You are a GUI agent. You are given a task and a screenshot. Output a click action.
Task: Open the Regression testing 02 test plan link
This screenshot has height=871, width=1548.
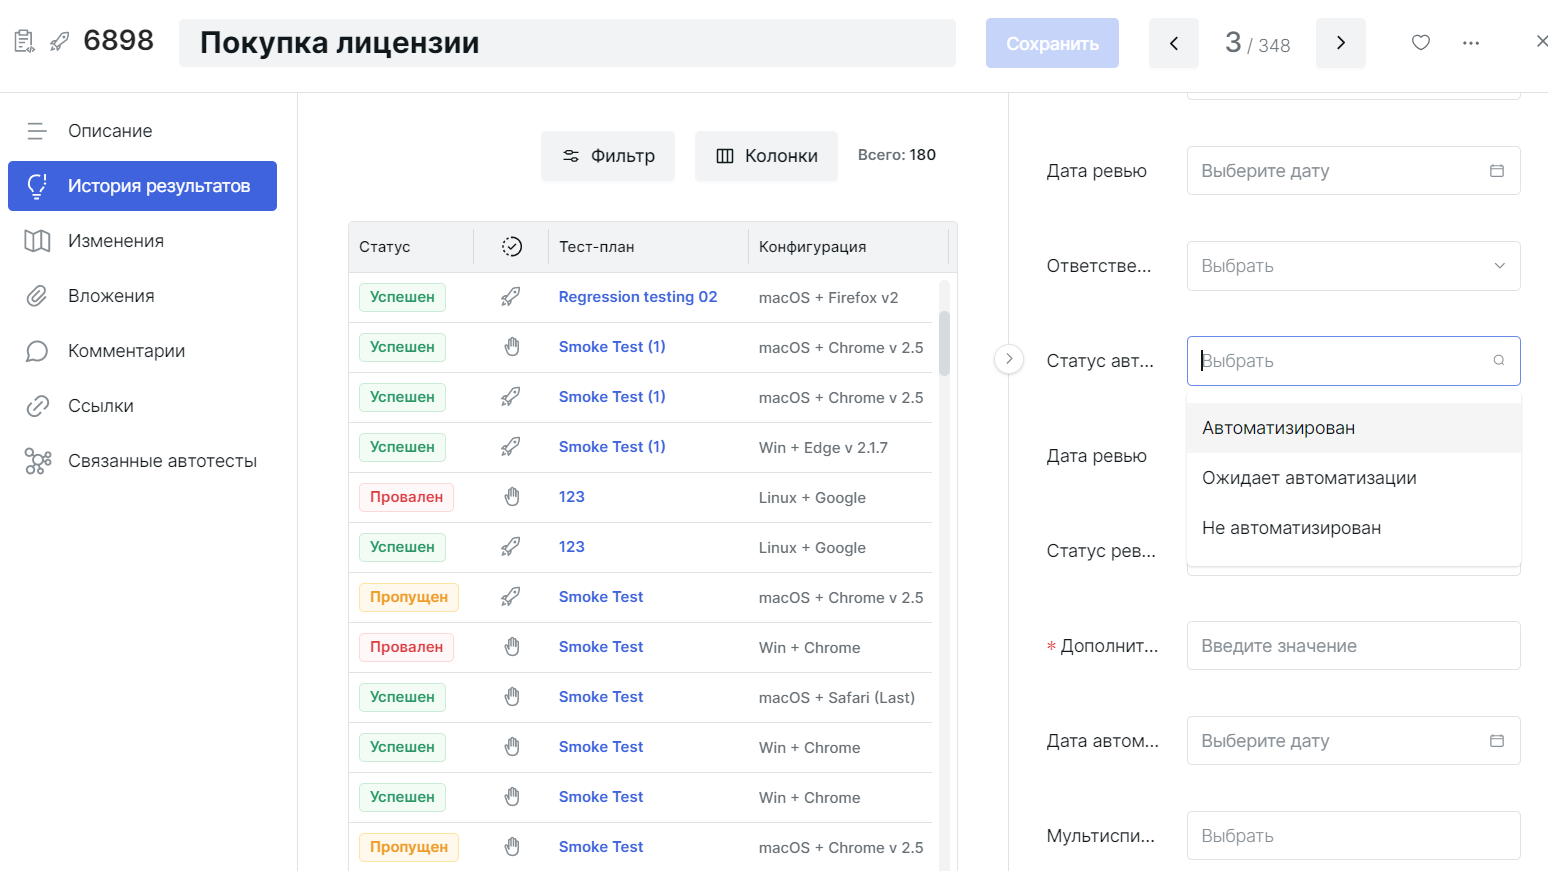pos(637,296)
